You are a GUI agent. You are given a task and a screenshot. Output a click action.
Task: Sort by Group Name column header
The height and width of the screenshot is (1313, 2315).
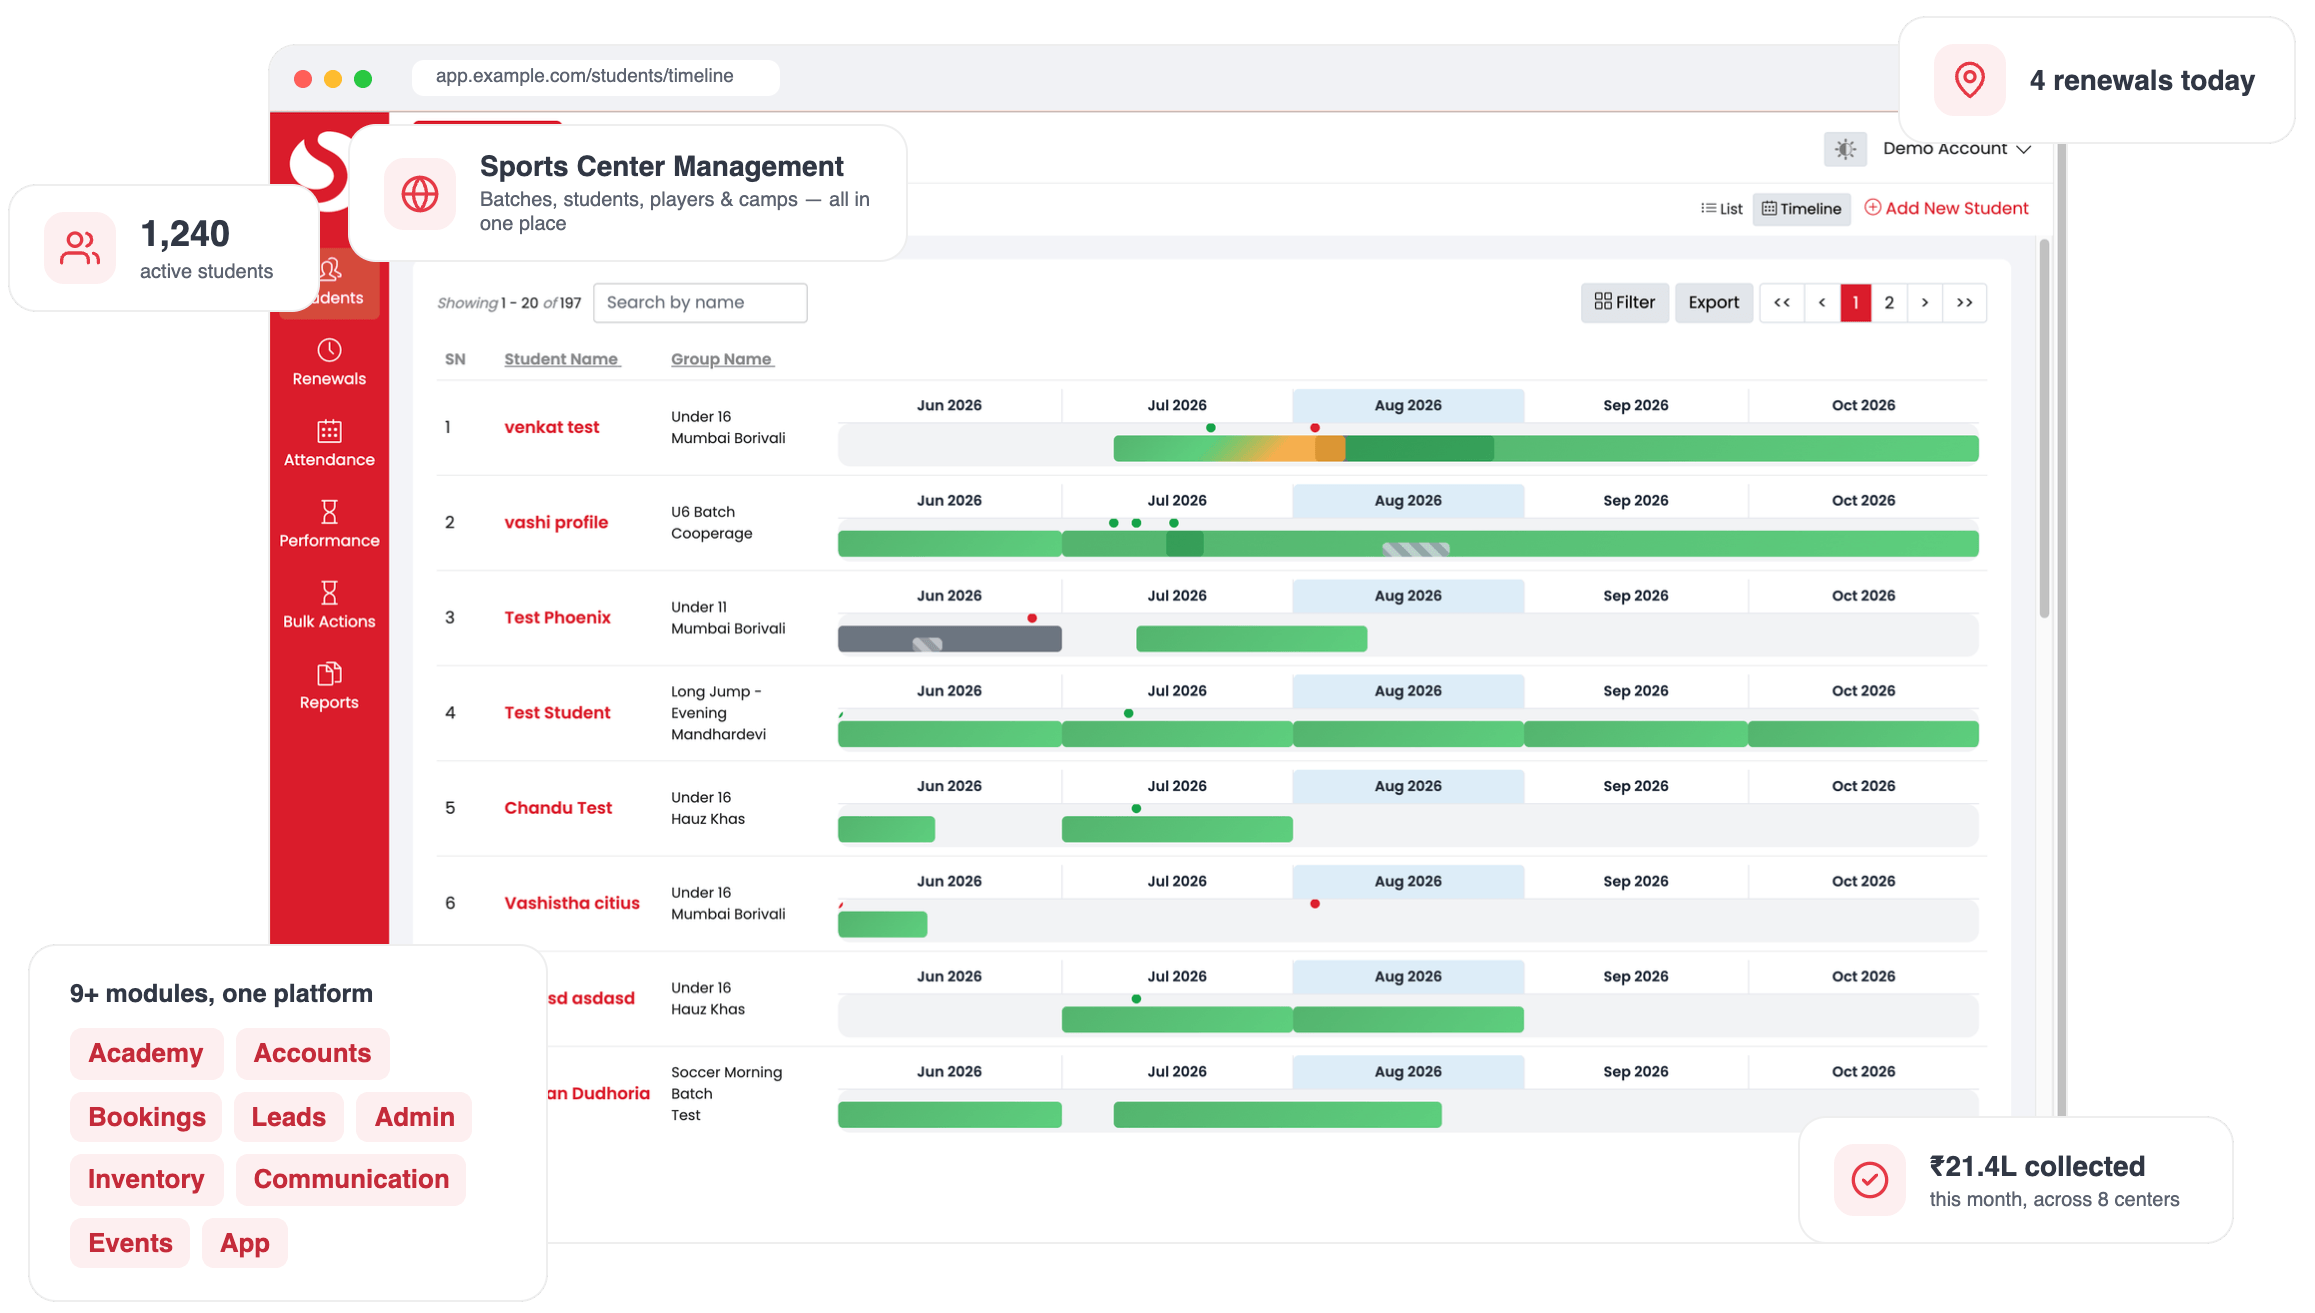722,359
